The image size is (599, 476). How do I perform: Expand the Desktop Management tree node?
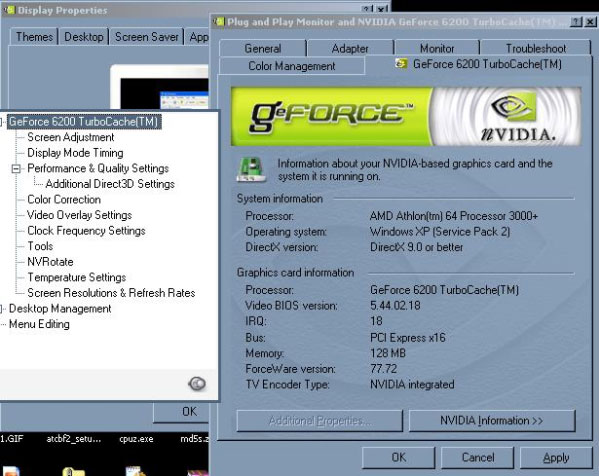click(x=2, y=308)
